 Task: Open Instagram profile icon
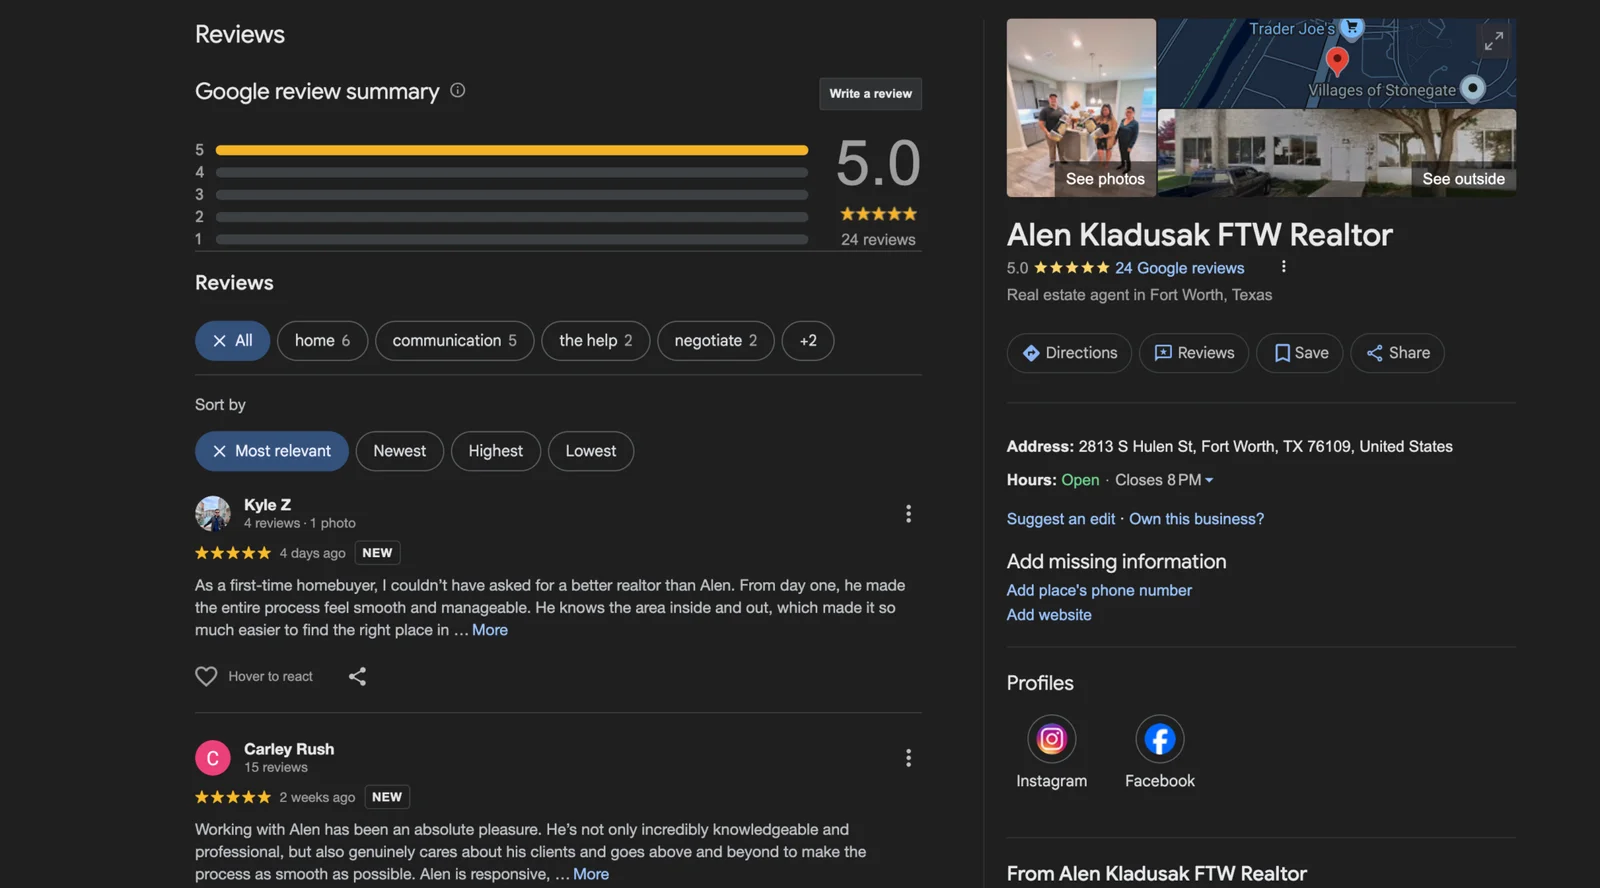coord(1051,740)
